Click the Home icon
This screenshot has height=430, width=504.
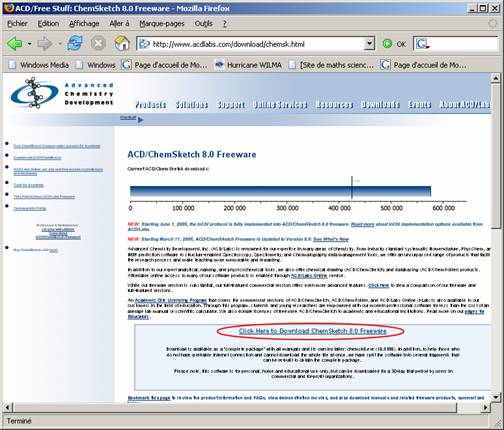click(122, 43)
